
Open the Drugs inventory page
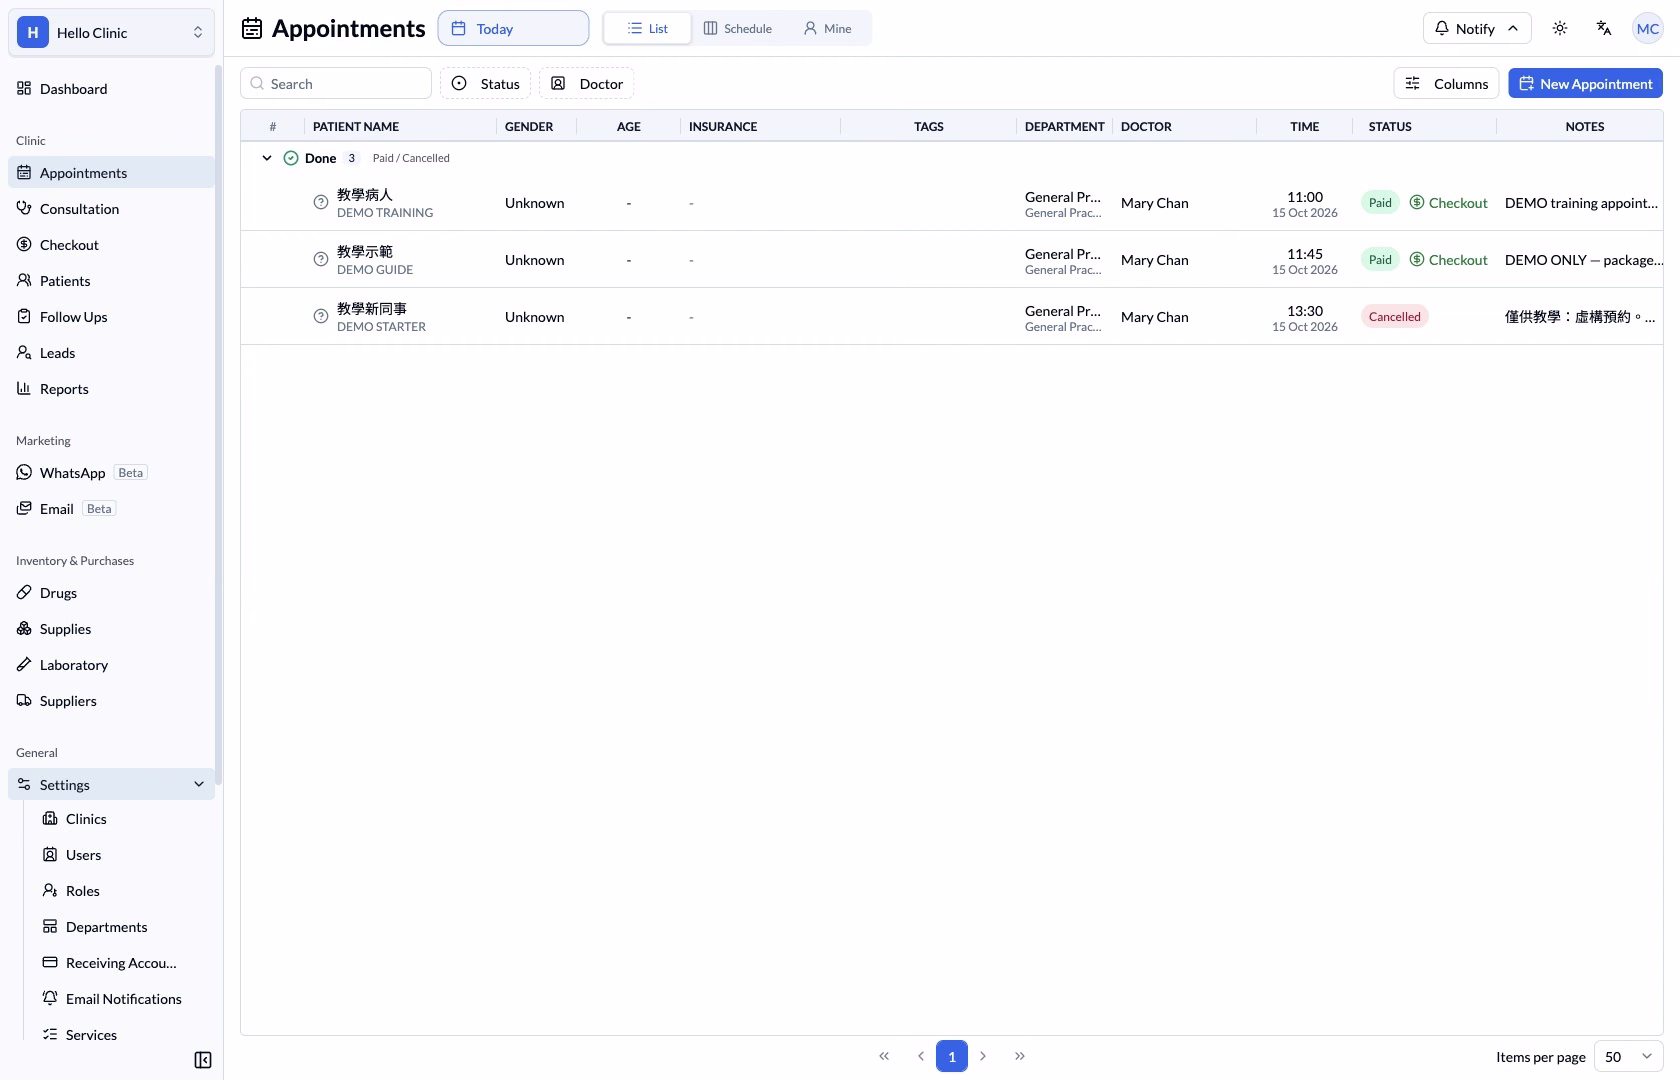point(111,593)
